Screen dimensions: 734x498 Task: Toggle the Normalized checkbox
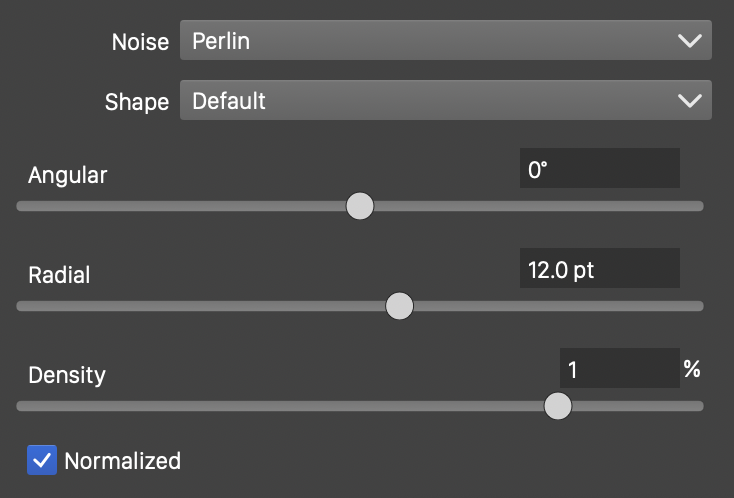point(42,460)
